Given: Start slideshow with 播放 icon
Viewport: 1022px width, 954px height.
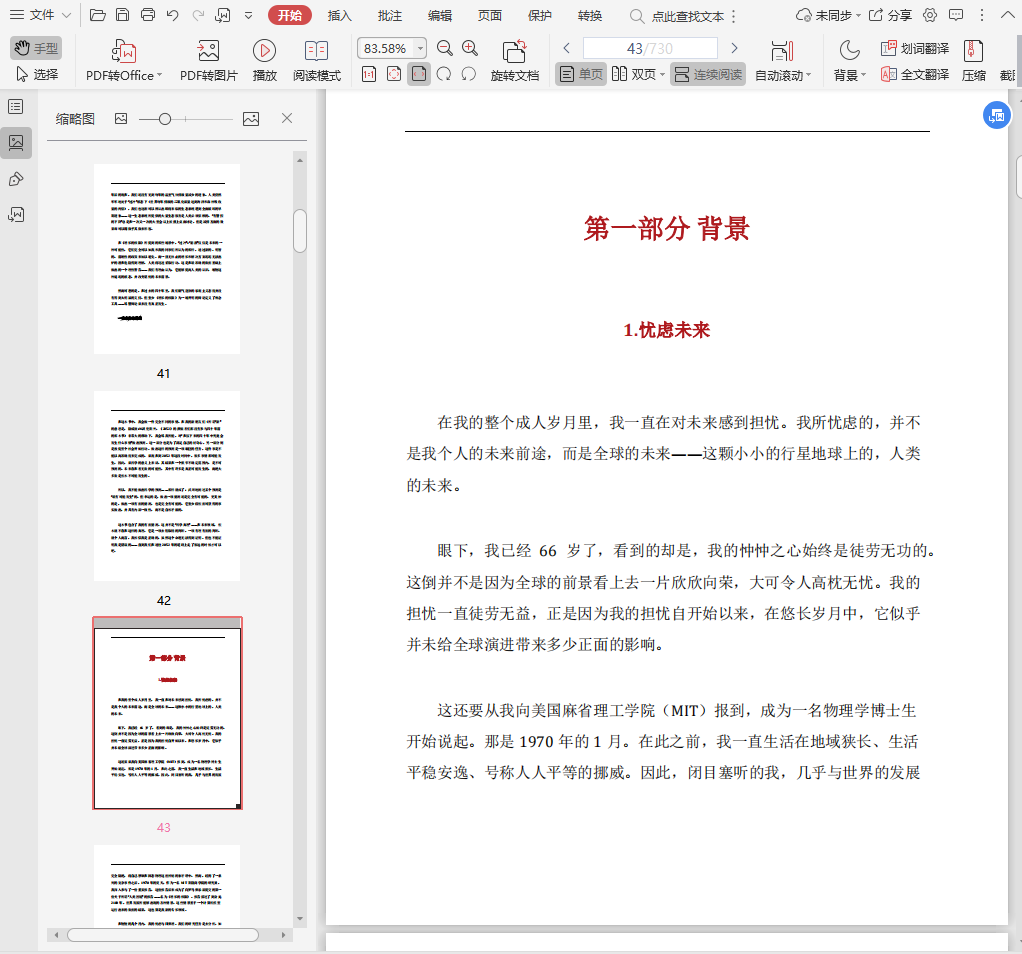Looking at the screenshot, I should pyautogui.click(x=264, y=52).
